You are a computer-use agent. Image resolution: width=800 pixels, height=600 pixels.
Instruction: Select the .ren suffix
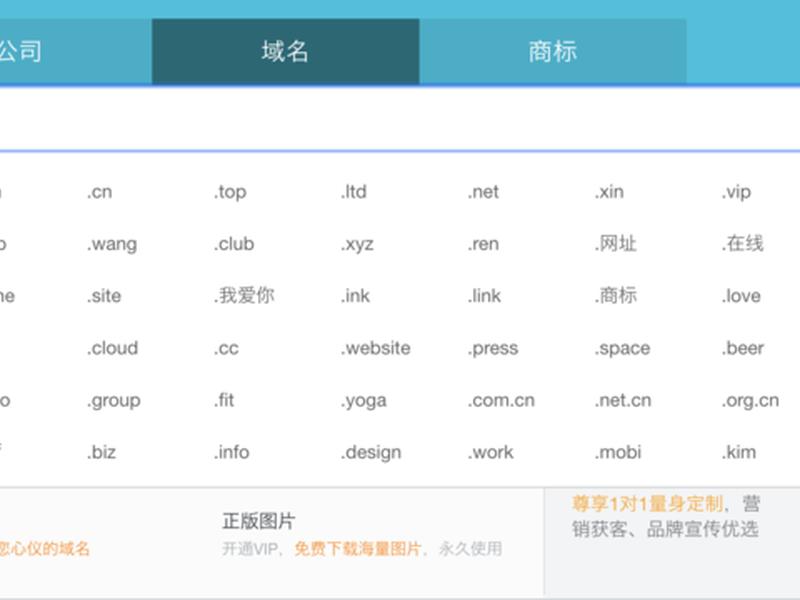483,244
